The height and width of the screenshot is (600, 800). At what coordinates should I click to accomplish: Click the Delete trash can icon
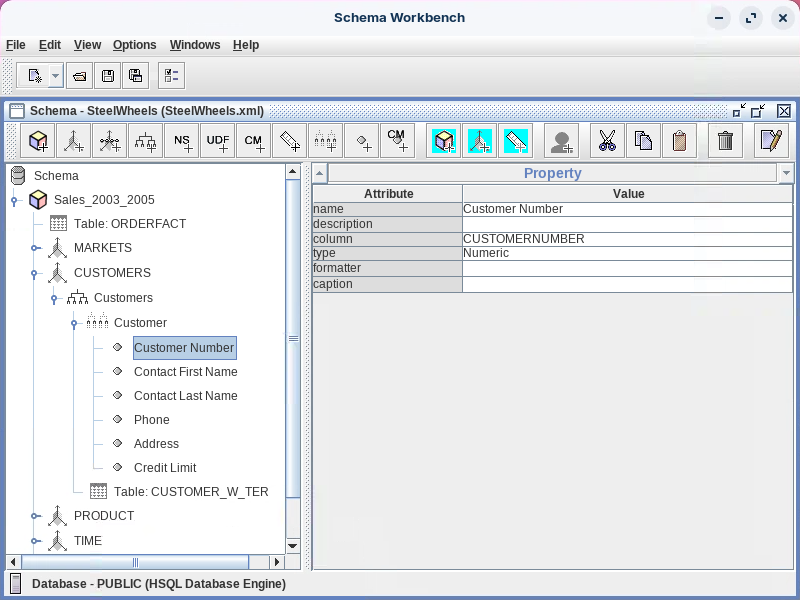pos(726,141)
